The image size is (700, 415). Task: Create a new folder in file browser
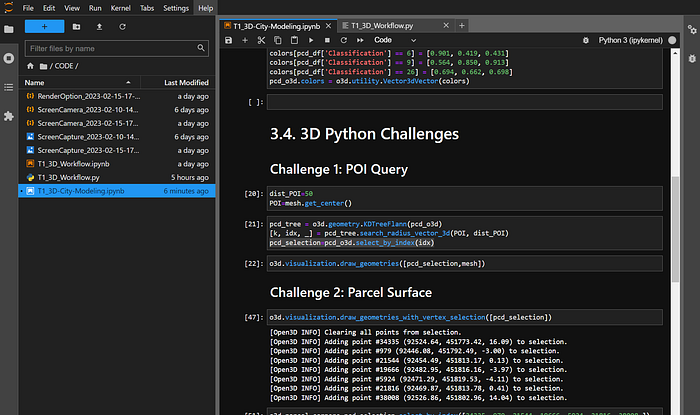78,27
